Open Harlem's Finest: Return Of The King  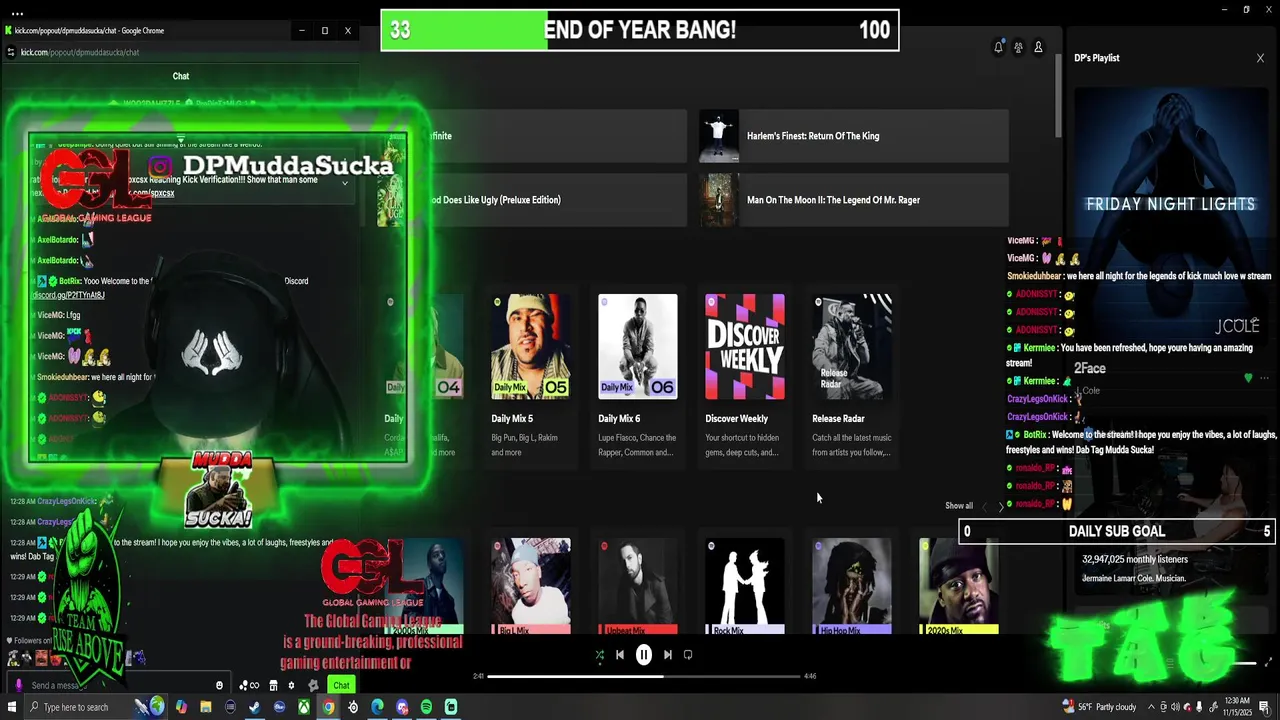pos(854,136)
